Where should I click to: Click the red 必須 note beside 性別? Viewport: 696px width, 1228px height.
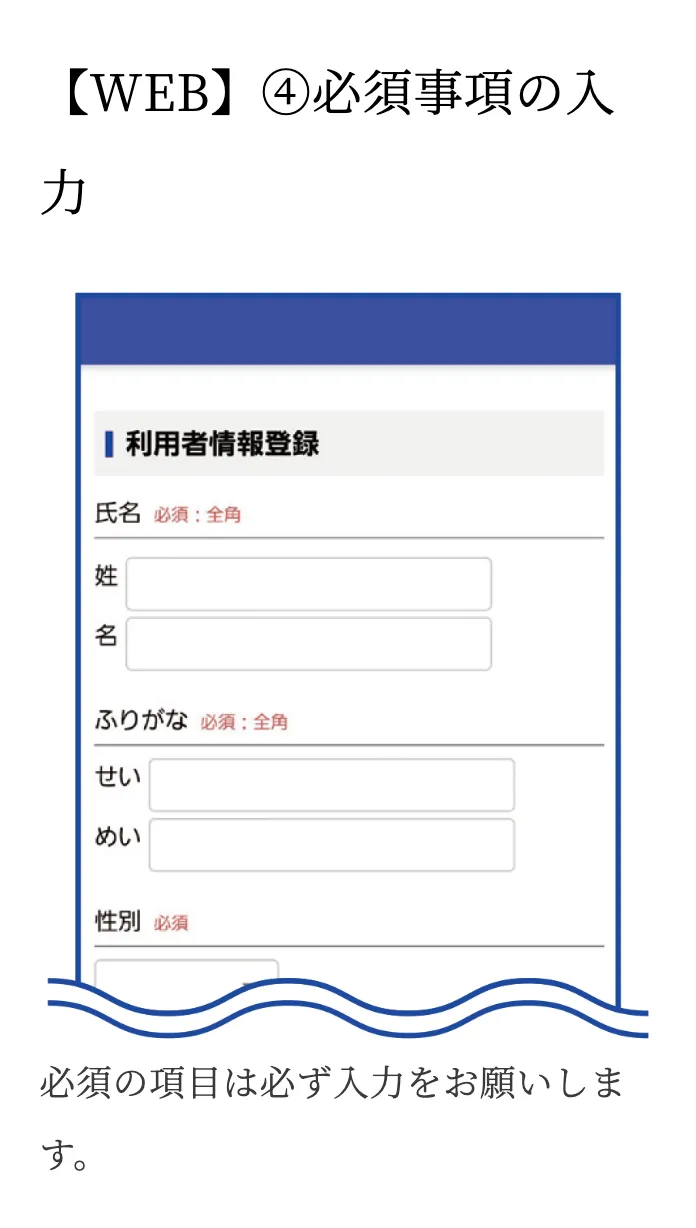[x=171, y=923]
